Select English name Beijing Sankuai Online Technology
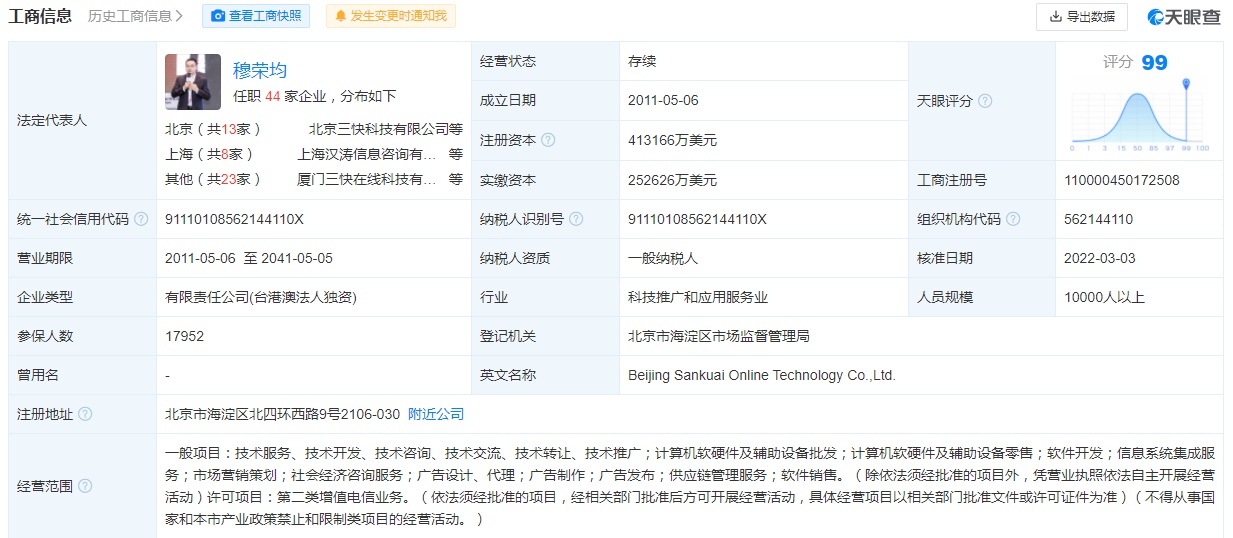 click(x=762, y=375)
